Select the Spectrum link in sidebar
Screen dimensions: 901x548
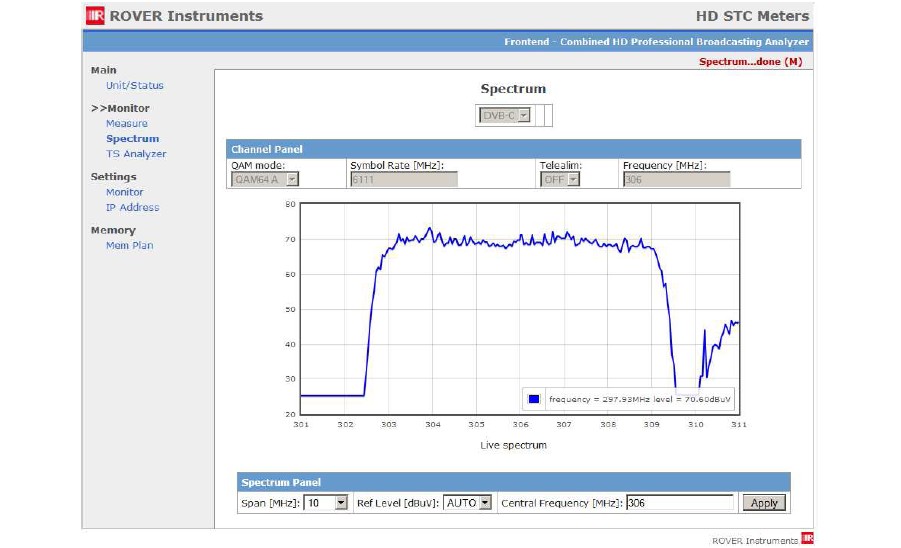click(x=132, y=138)
